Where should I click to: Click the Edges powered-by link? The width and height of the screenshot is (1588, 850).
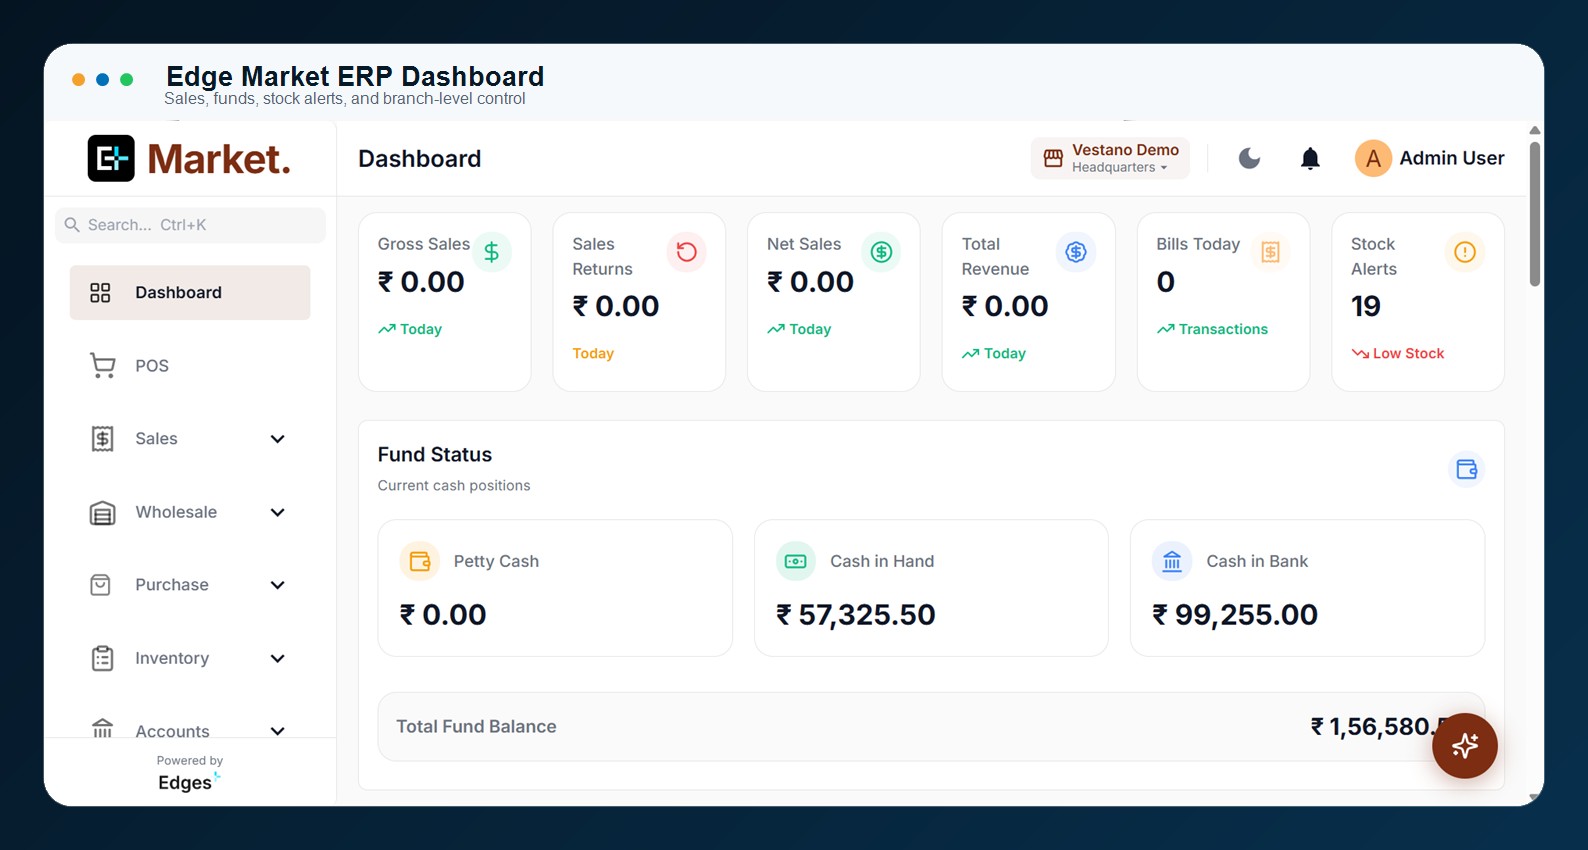tap(189, 782)
